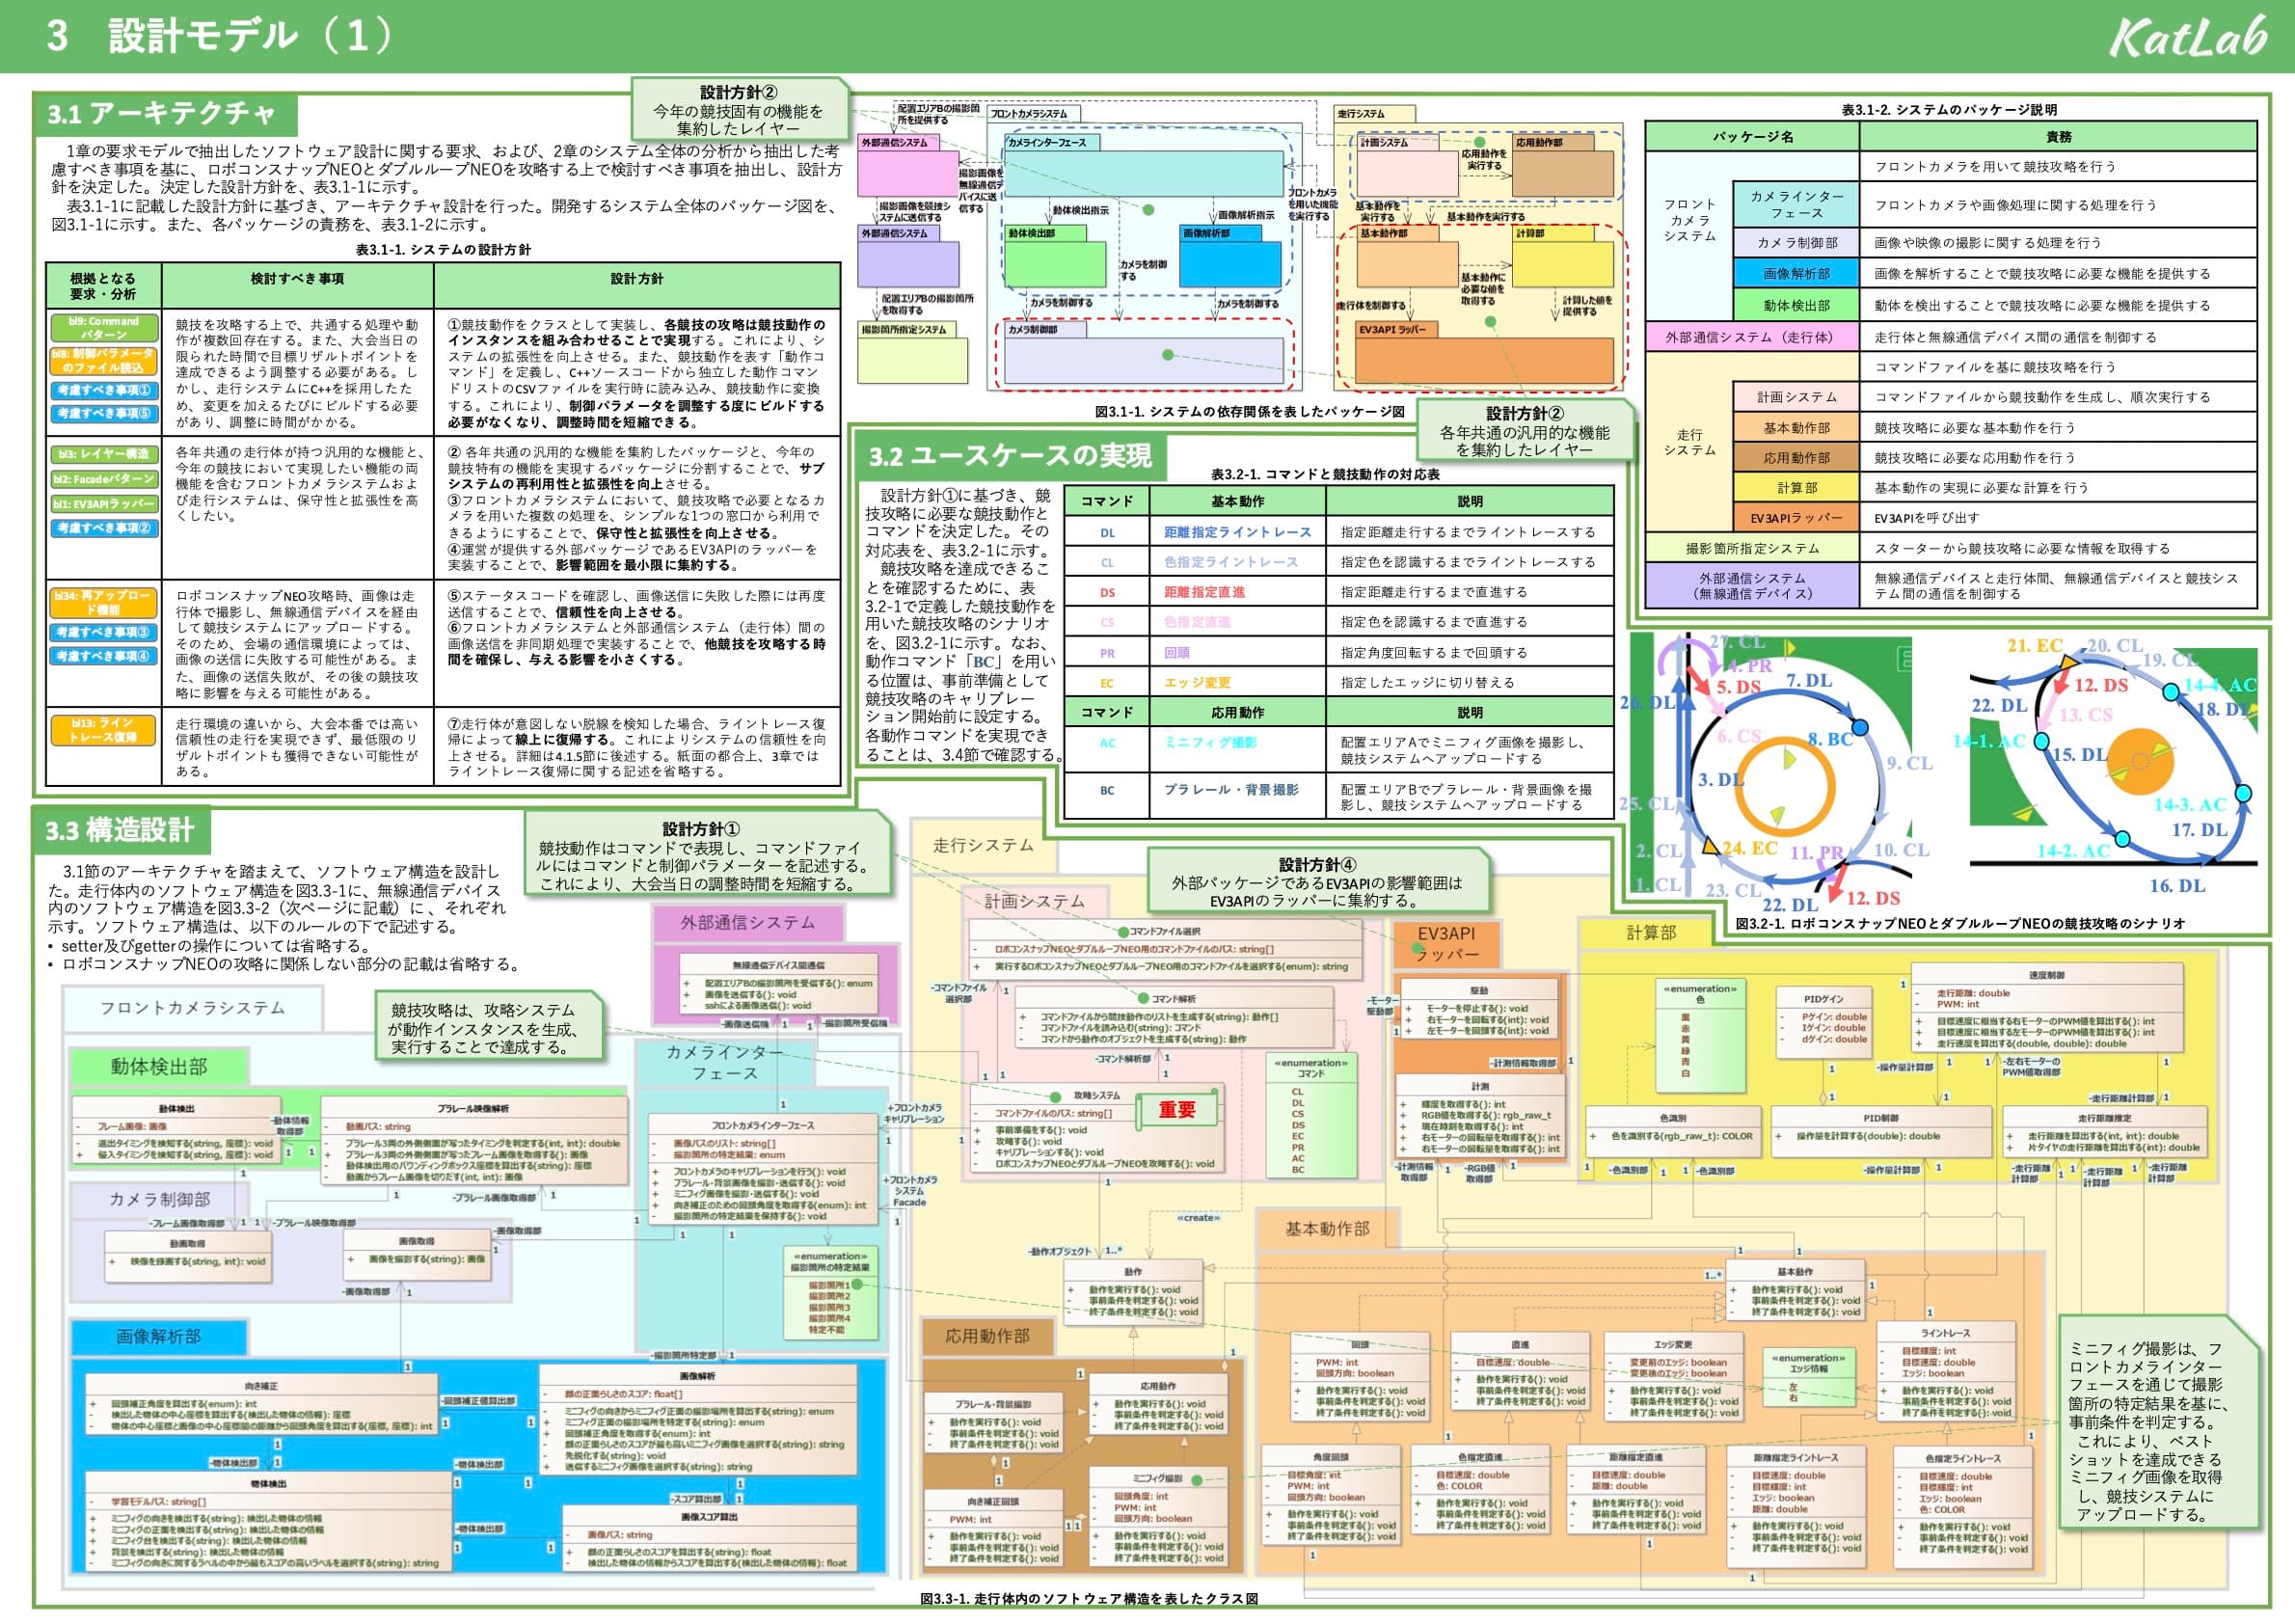
Task: Click the プラレール・背景撮影 action text
Action: (x=1230, y=790)
